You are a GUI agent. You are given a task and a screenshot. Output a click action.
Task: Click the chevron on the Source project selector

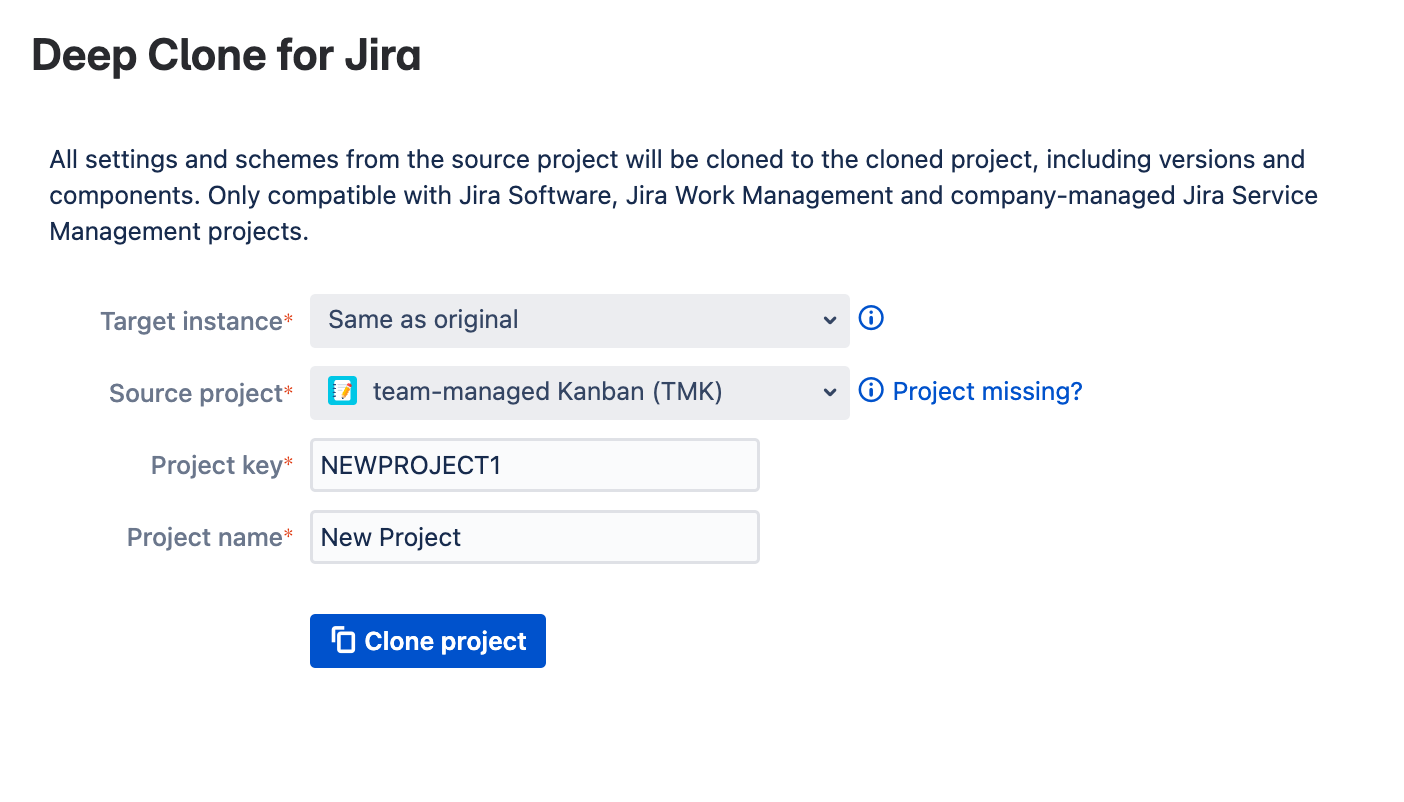829,392
